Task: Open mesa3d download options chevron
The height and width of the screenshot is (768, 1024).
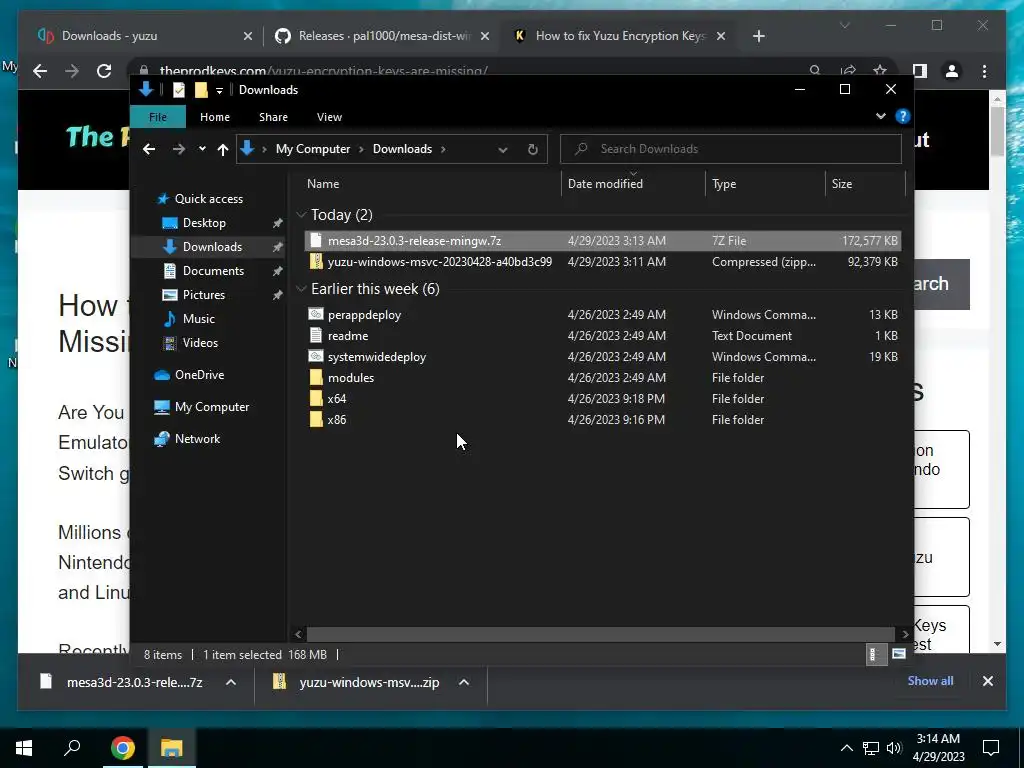Action: [x=231, y=682]
